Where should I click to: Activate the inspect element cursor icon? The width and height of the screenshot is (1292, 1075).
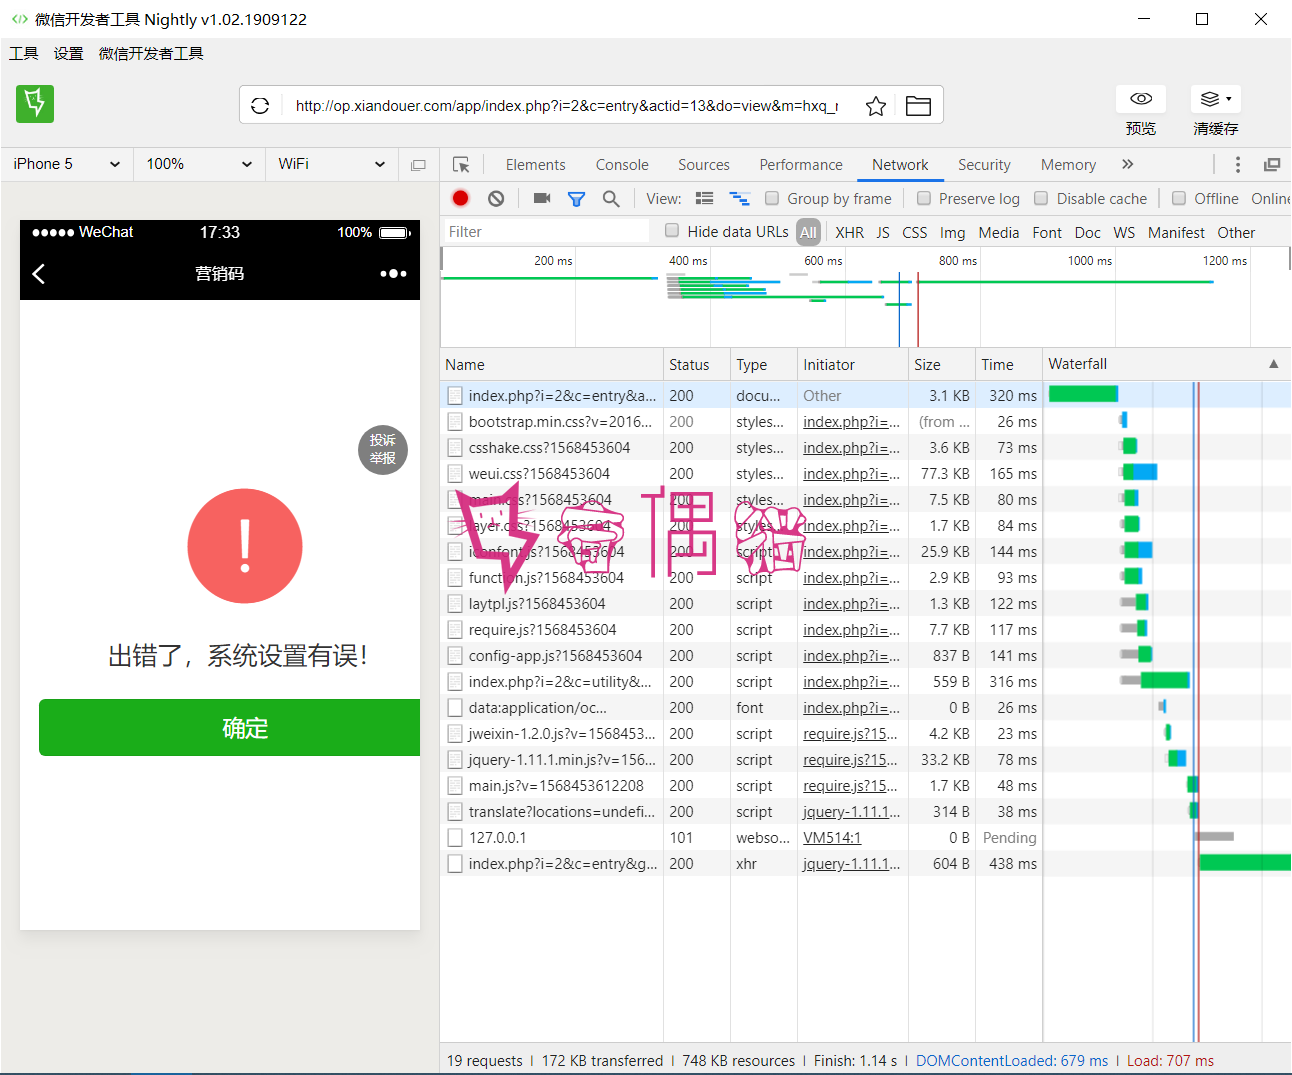461,165
